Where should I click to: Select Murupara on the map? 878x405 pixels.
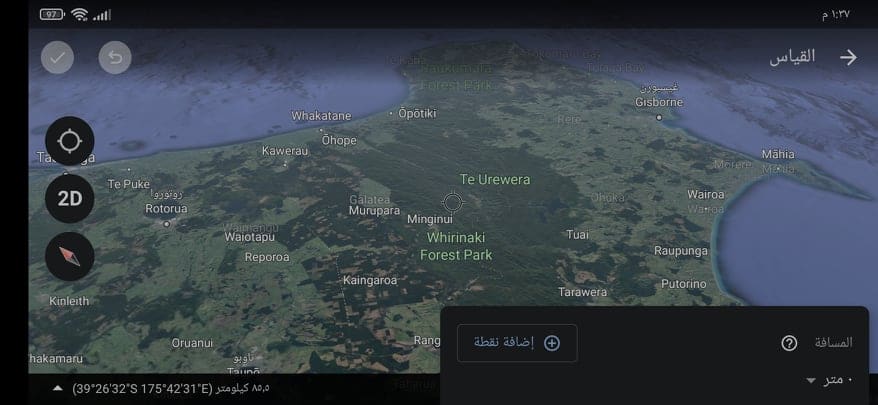pos(374,211)
